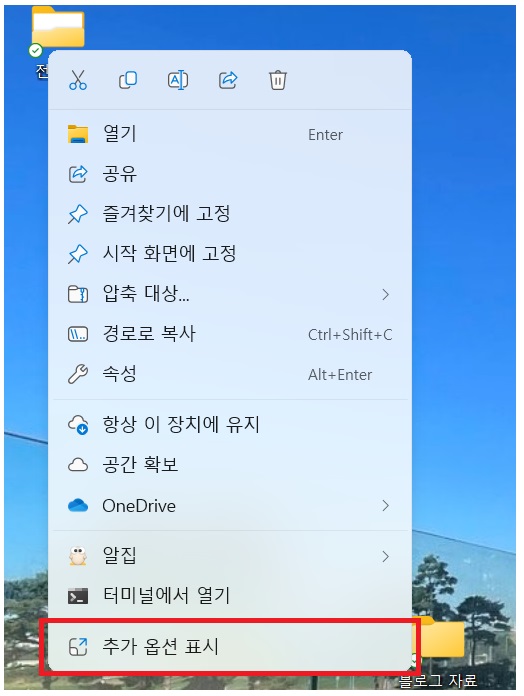Click the Share arrow icon in top row

click(x=228, y=80)
